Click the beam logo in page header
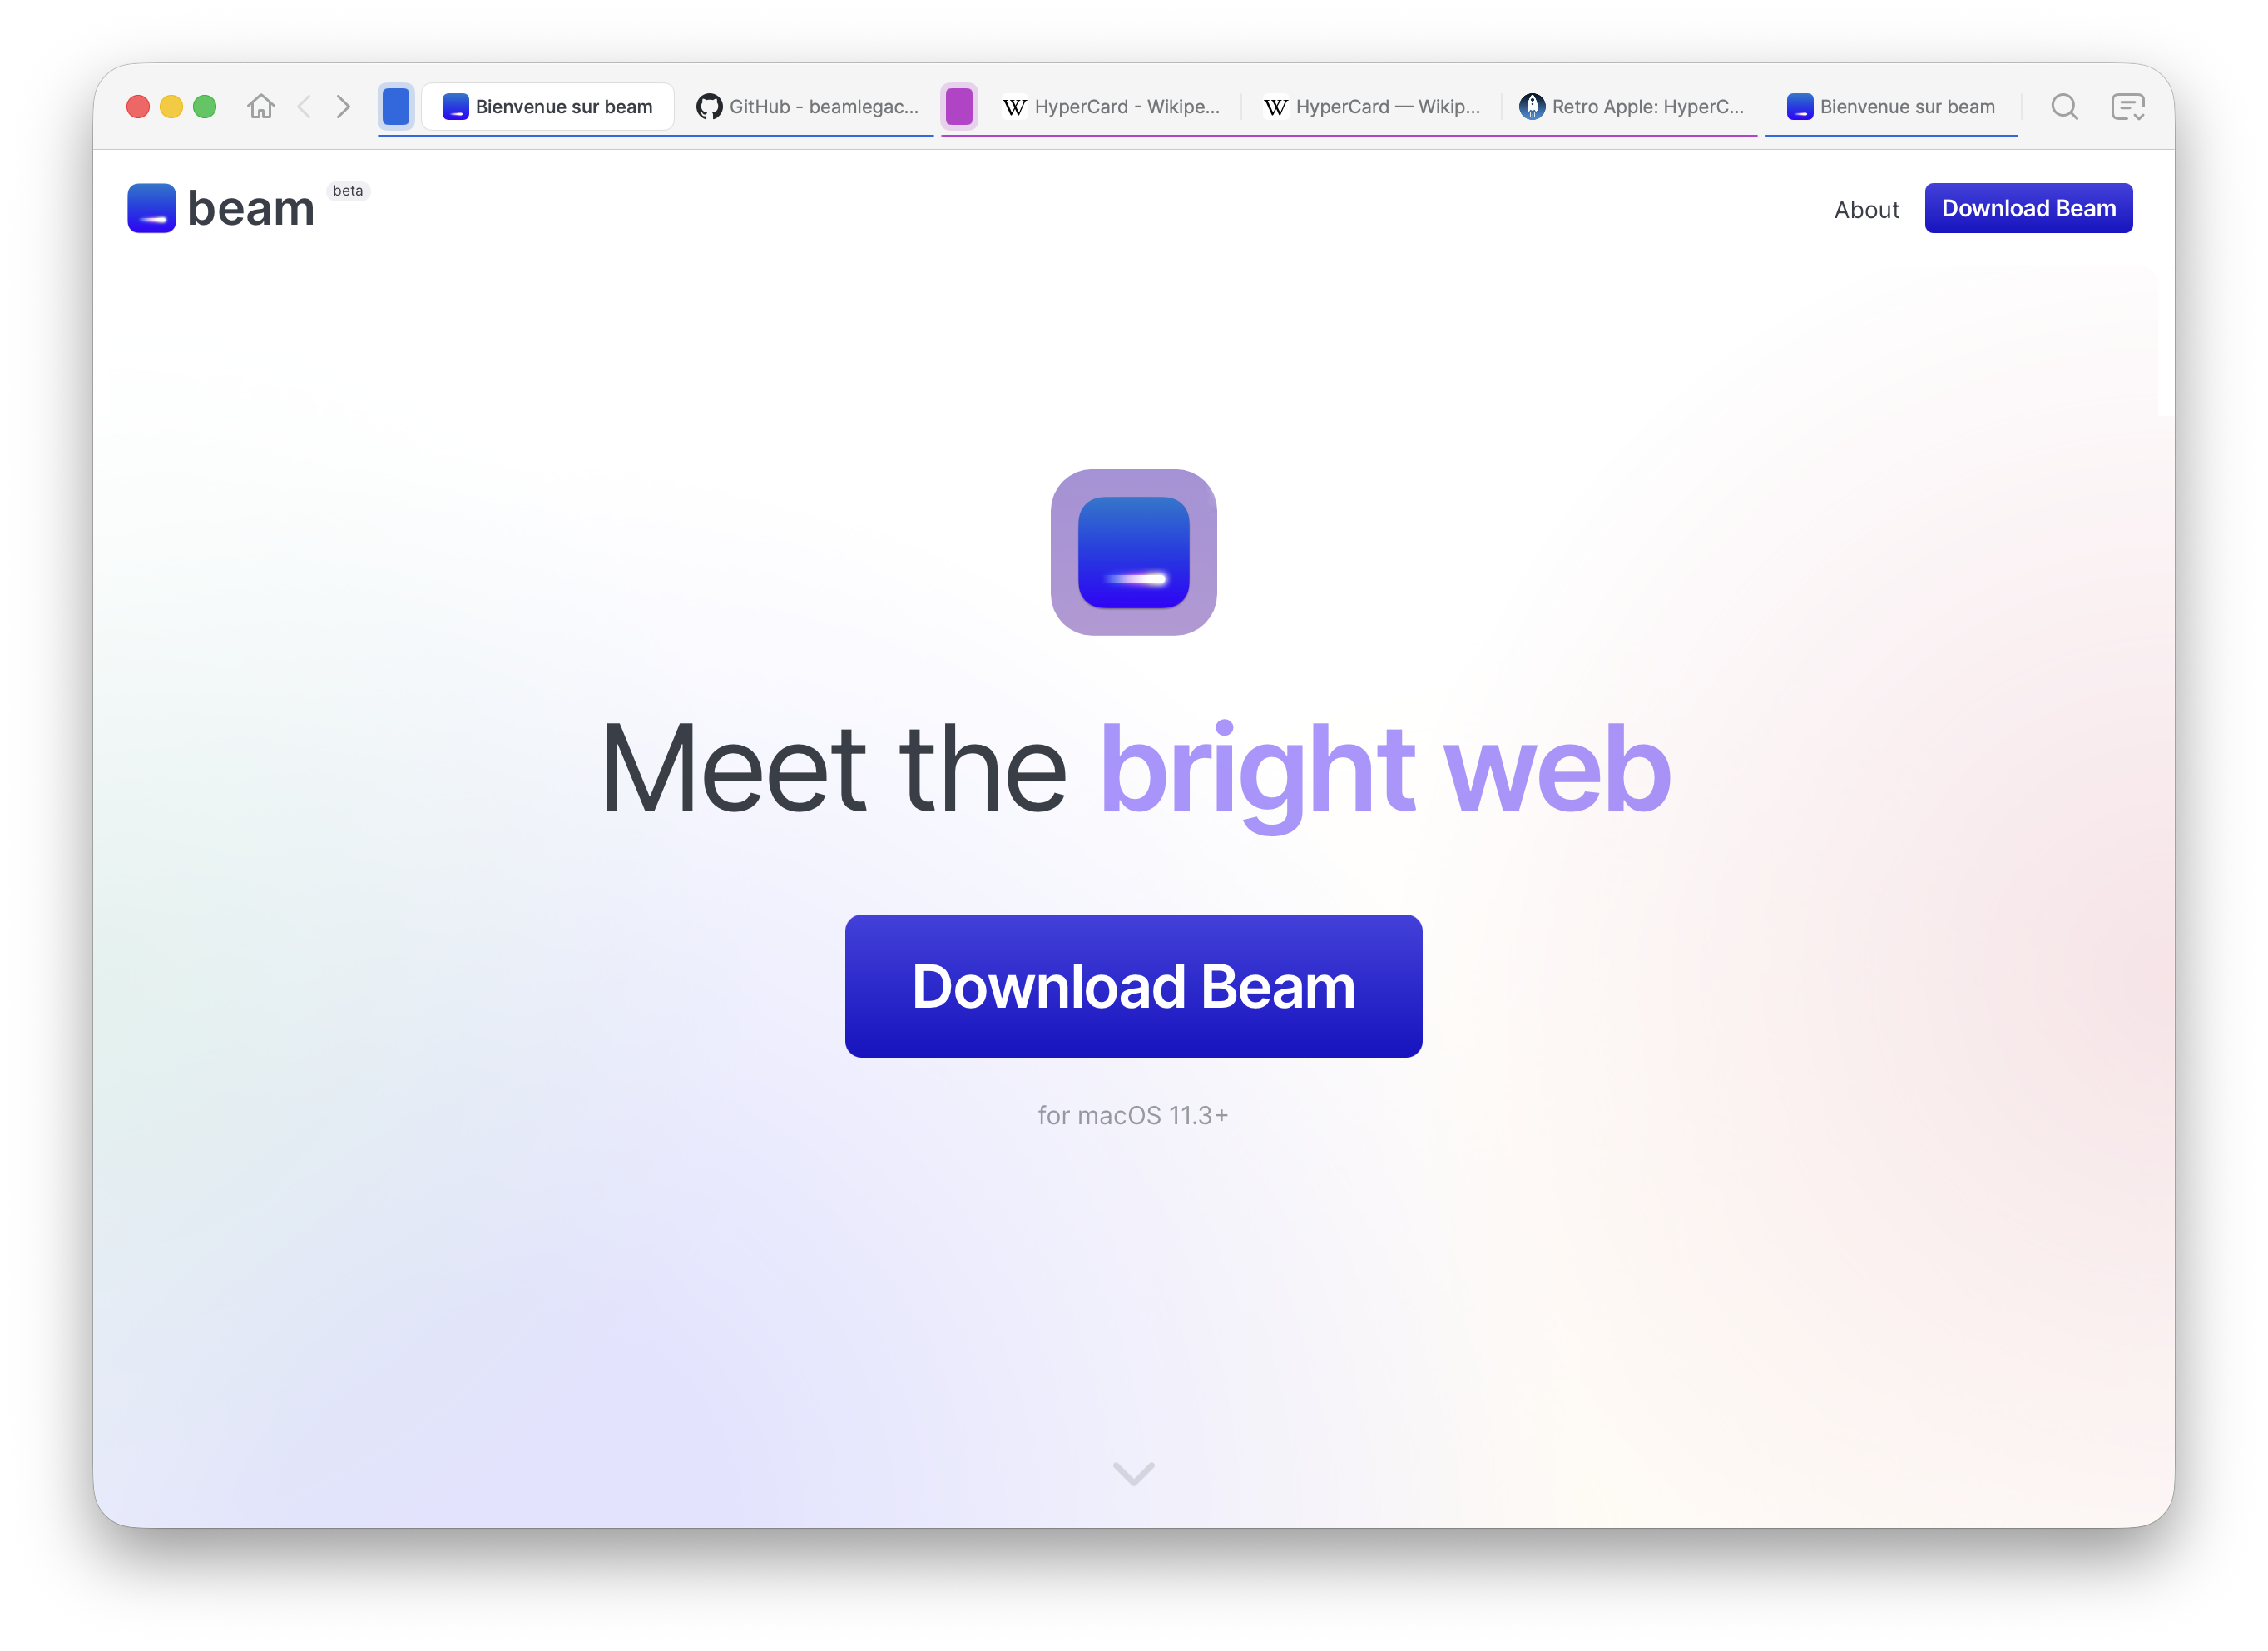This screenshot has height=1651, width=2268. pos(221,208)
